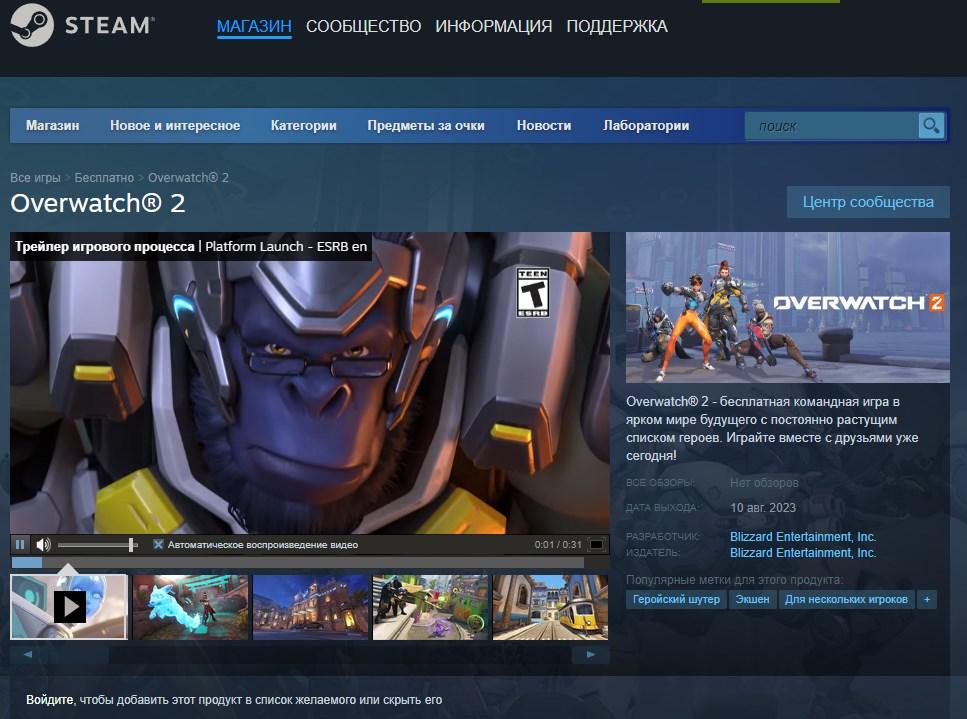Select the Геройский шутер tag
967x719 pixels.
(x=676, y=599)
